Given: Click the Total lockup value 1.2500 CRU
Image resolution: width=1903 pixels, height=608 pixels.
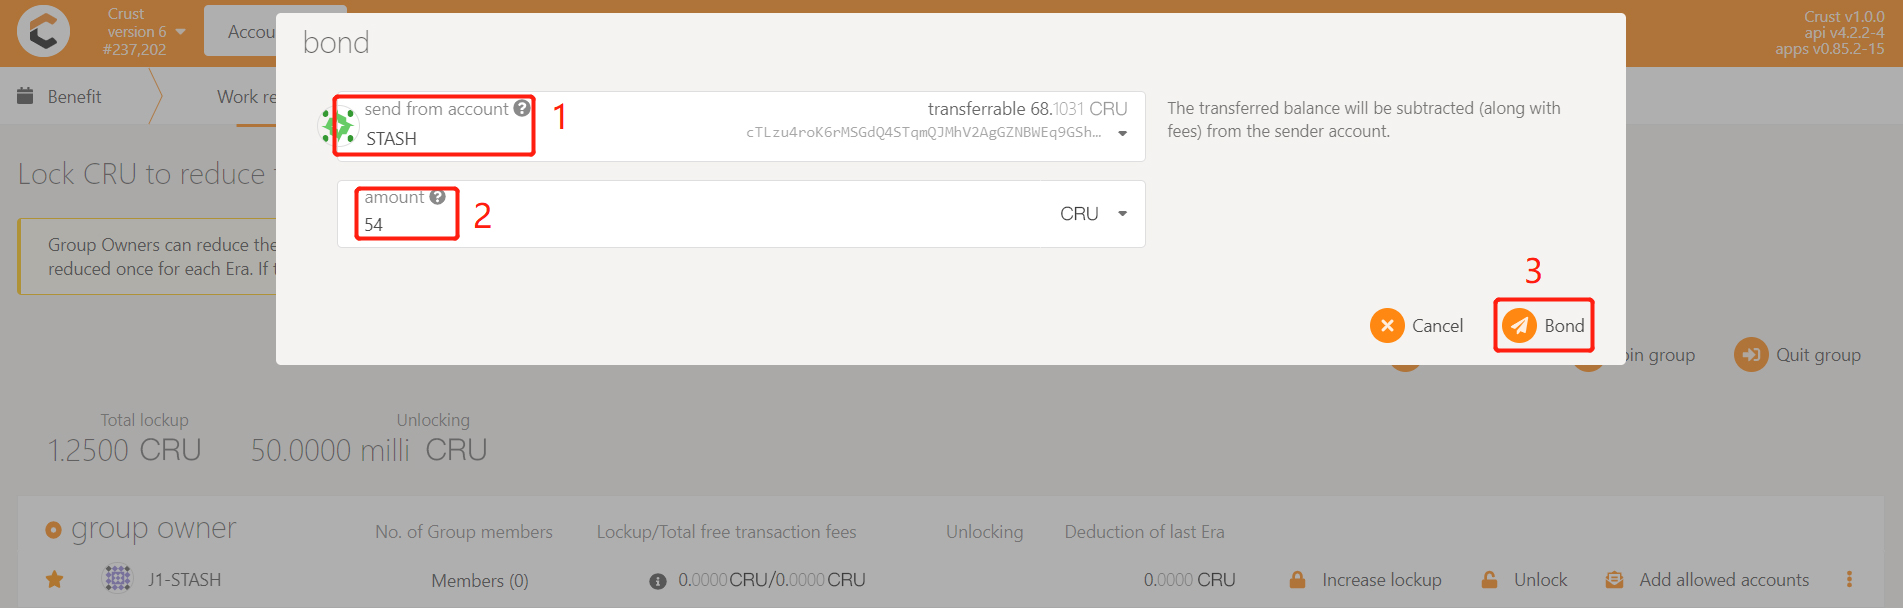Looking at the screenshot, I should [x=125, y=450].
